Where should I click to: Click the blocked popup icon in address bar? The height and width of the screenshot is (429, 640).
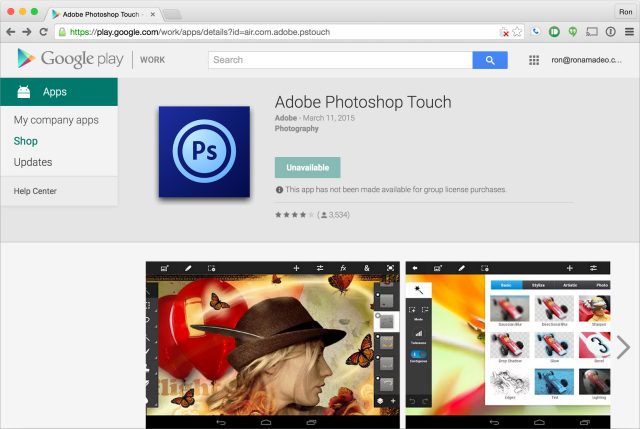tap(504, 32)
